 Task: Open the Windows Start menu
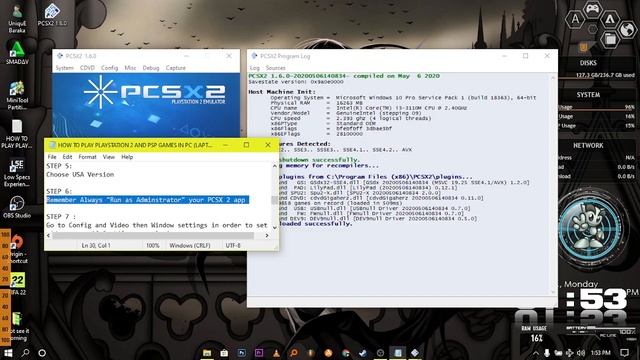[x=8, y=353]
